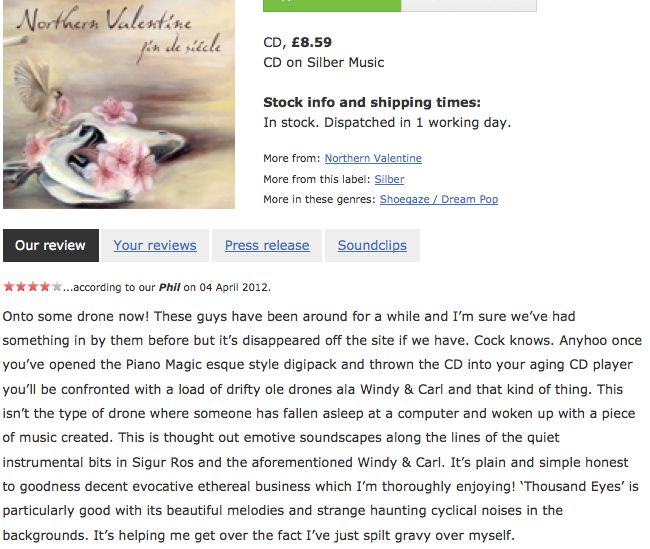Browse the Shoegaze / Dream Pop genre link
The height and width of the screenshot is (549, 650).
pos(438,199)
